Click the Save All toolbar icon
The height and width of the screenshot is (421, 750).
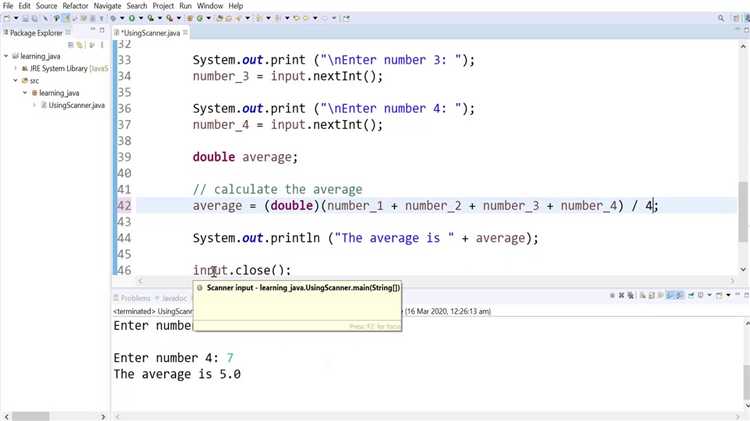click(34, 18)
